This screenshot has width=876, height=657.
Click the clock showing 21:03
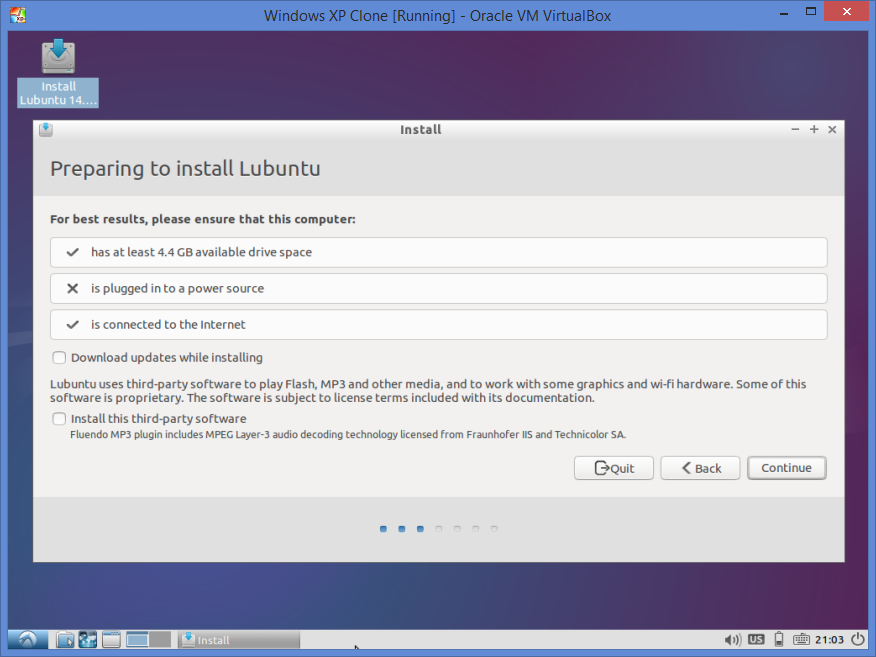(829, 640)
